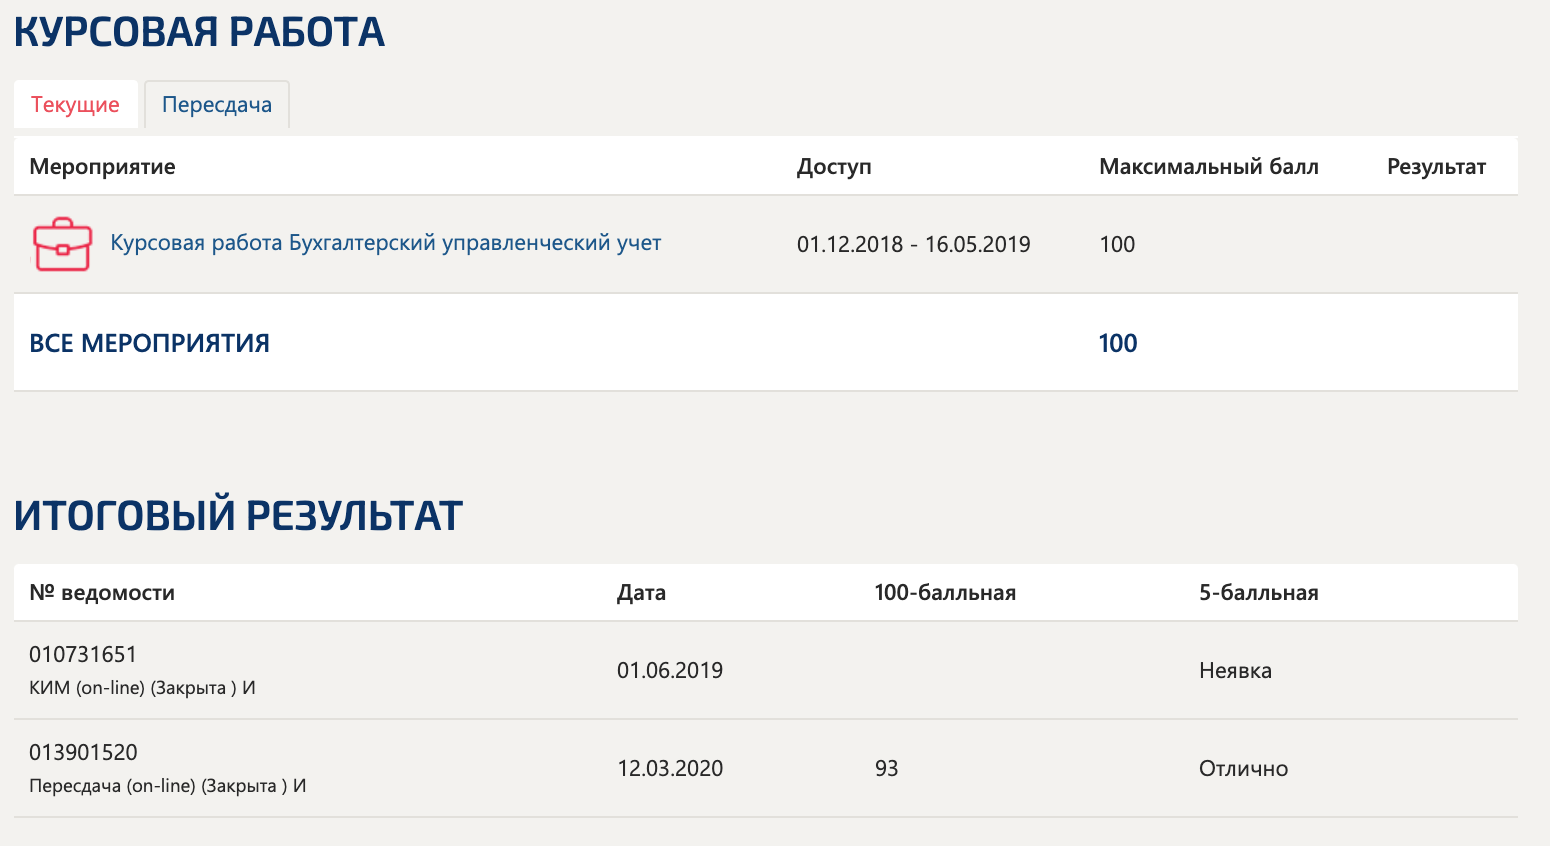The image size is (1550, 846).
Task: Open Курсовая работа Бухгалтерский управленческий учет link
Action: pos(385,243)
